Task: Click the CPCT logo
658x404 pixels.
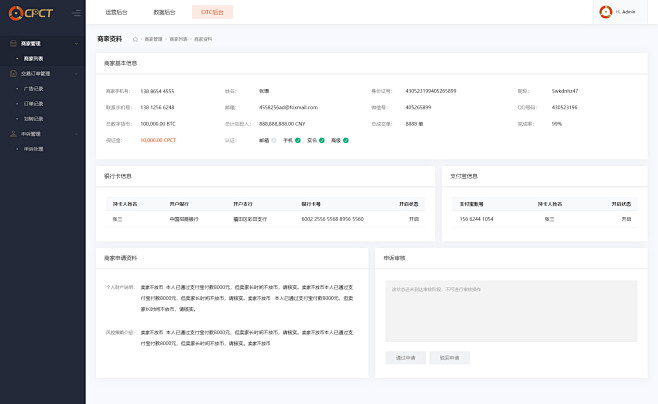Action: [x=31, y=13]
